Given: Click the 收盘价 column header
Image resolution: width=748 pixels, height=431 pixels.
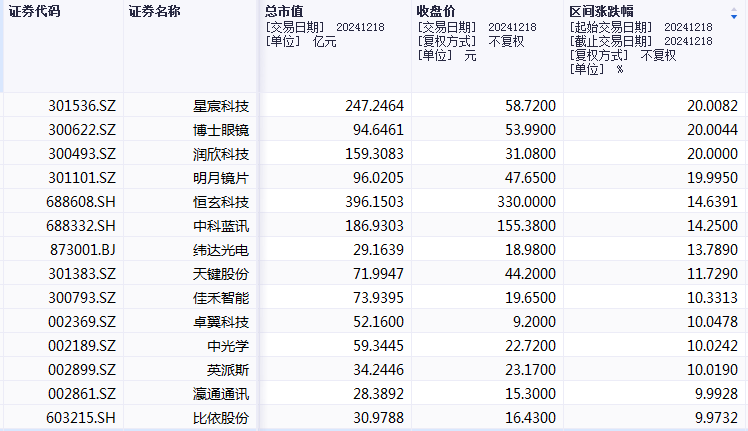Looking at the screenshot, I should tap(436, 11).
